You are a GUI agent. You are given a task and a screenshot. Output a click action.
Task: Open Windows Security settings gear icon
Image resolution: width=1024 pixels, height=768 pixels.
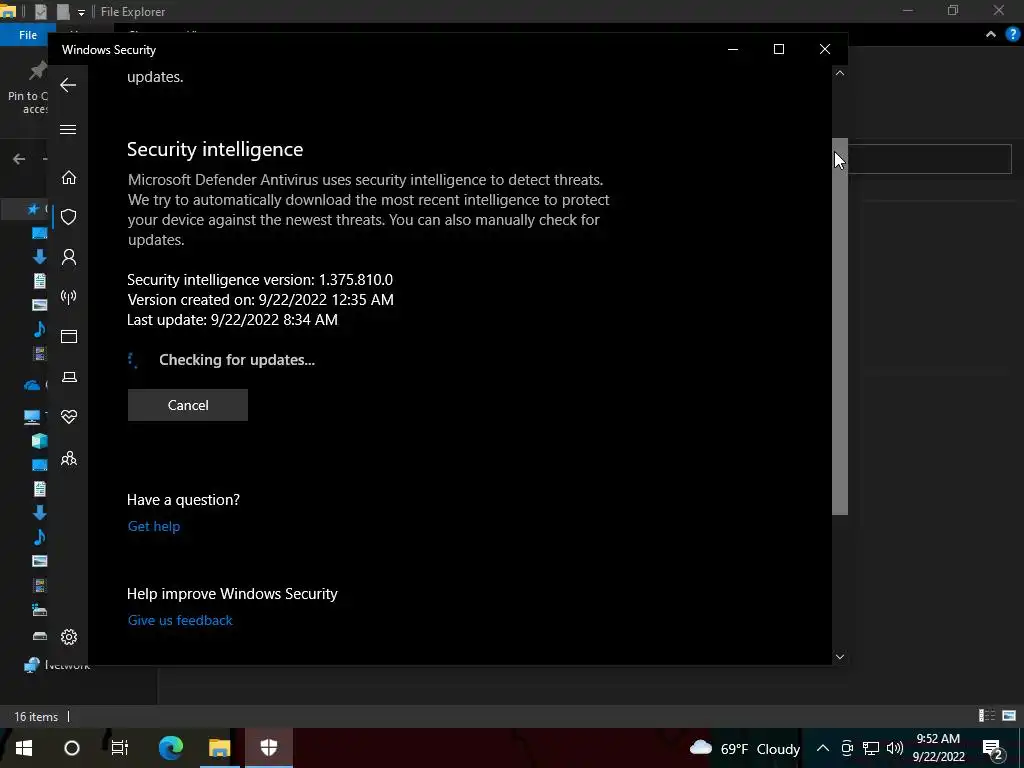click(69, 637)
